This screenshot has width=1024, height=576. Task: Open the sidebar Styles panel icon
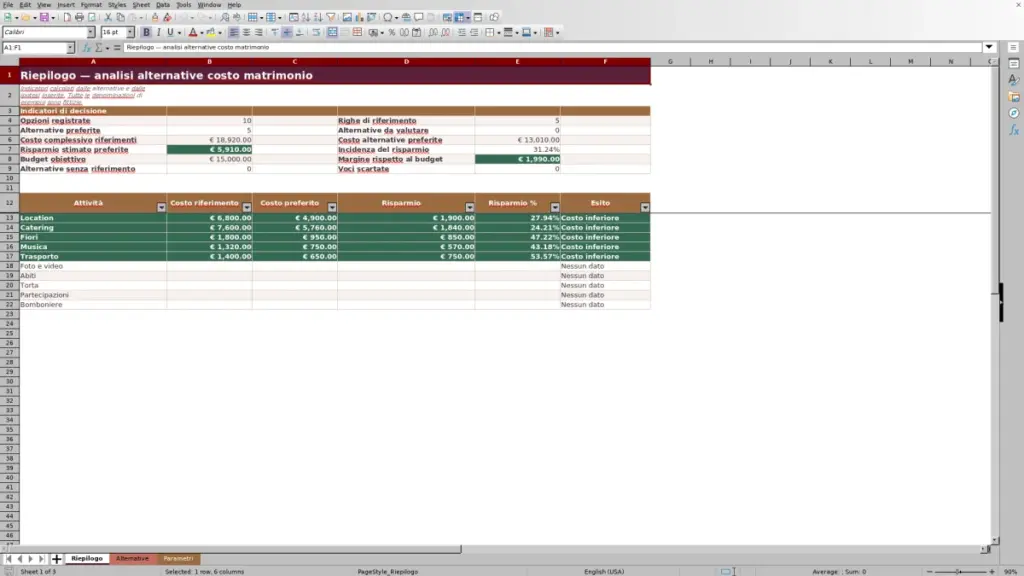(x=1014, y=80)
